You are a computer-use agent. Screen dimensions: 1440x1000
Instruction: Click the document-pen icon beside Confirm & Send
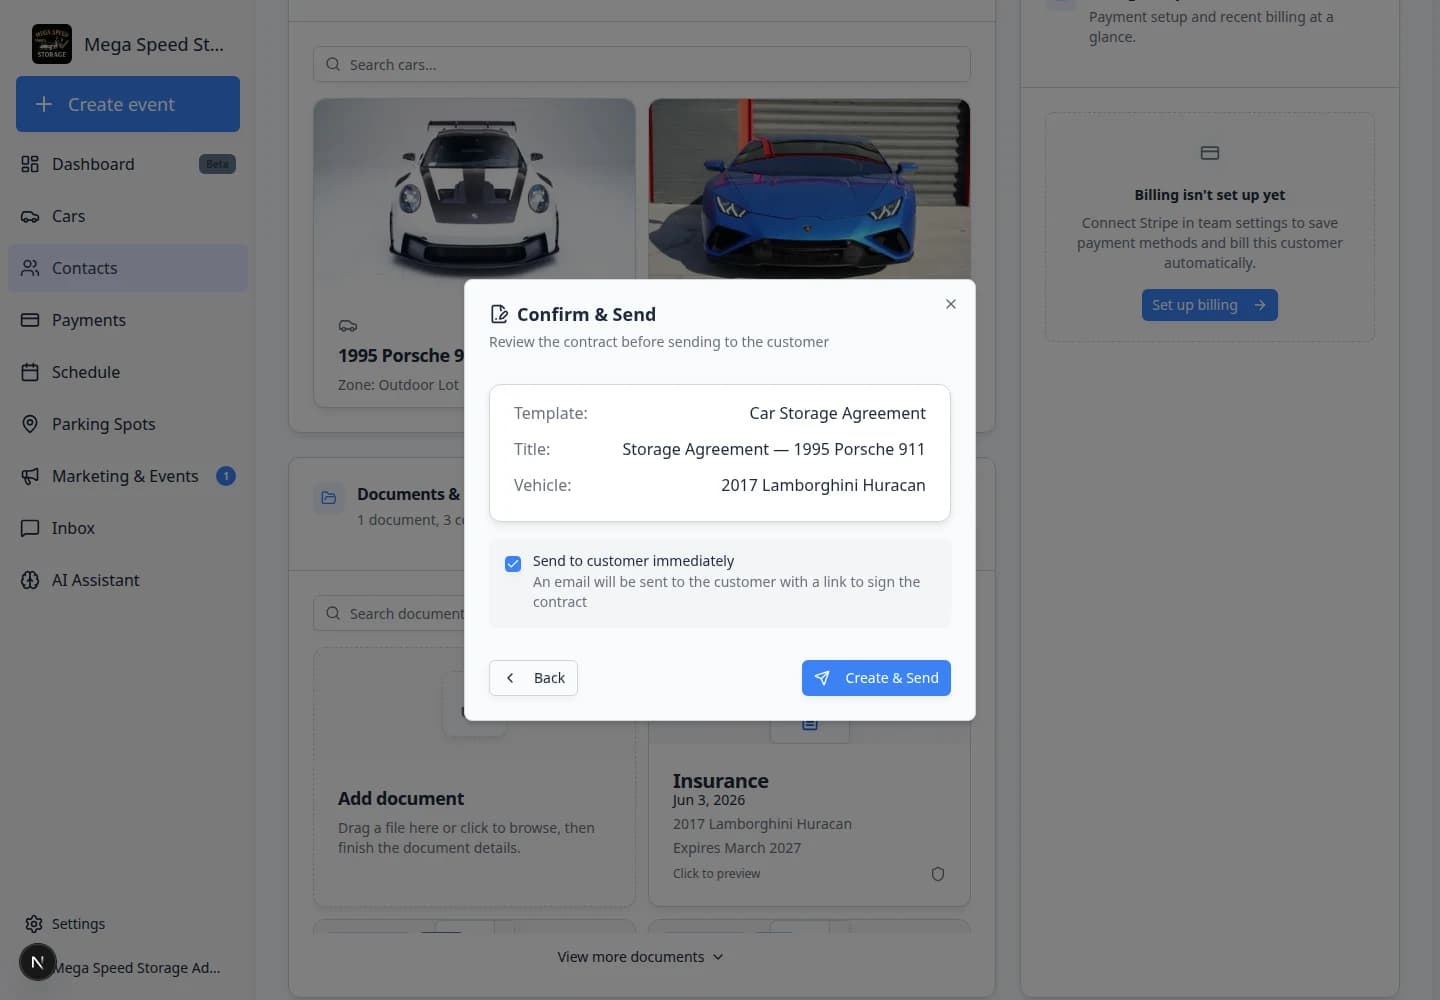pos(499,314)
